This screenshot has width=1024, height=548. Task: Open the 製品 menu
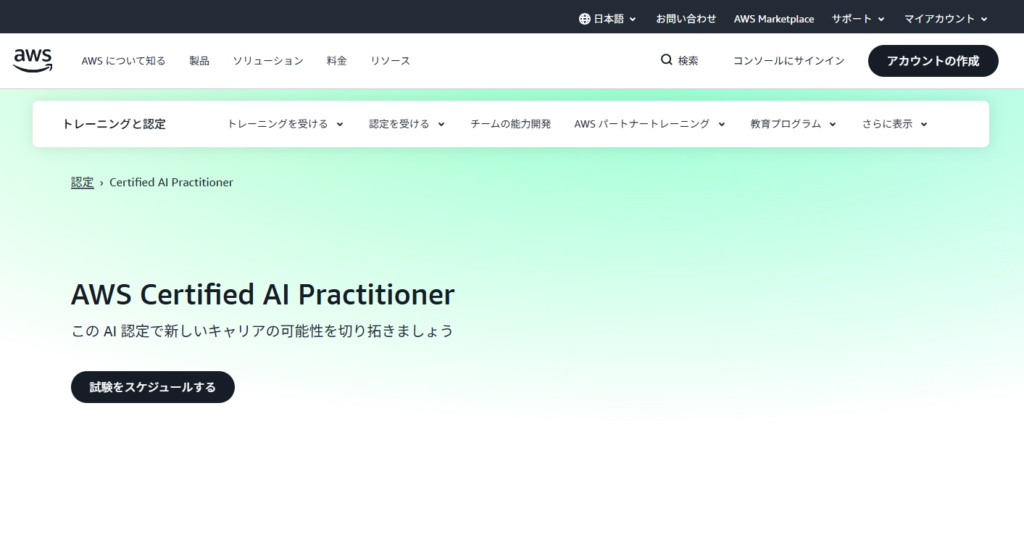(x=199, y=61)
